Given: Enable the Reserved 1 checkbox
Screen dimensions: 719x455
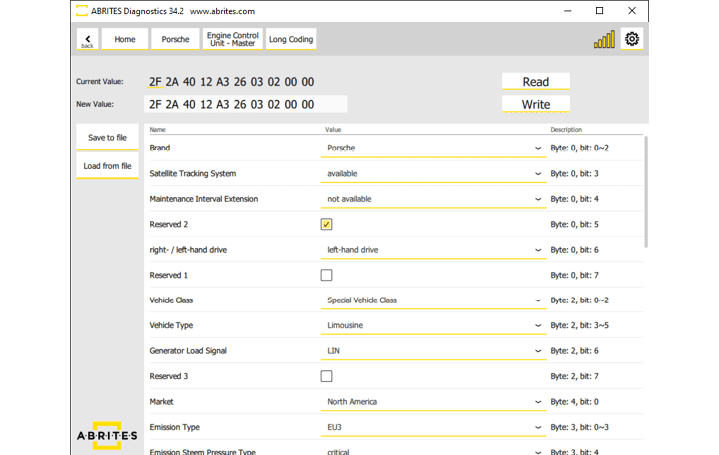Looking at the screenshot, I should coord(326,275).
